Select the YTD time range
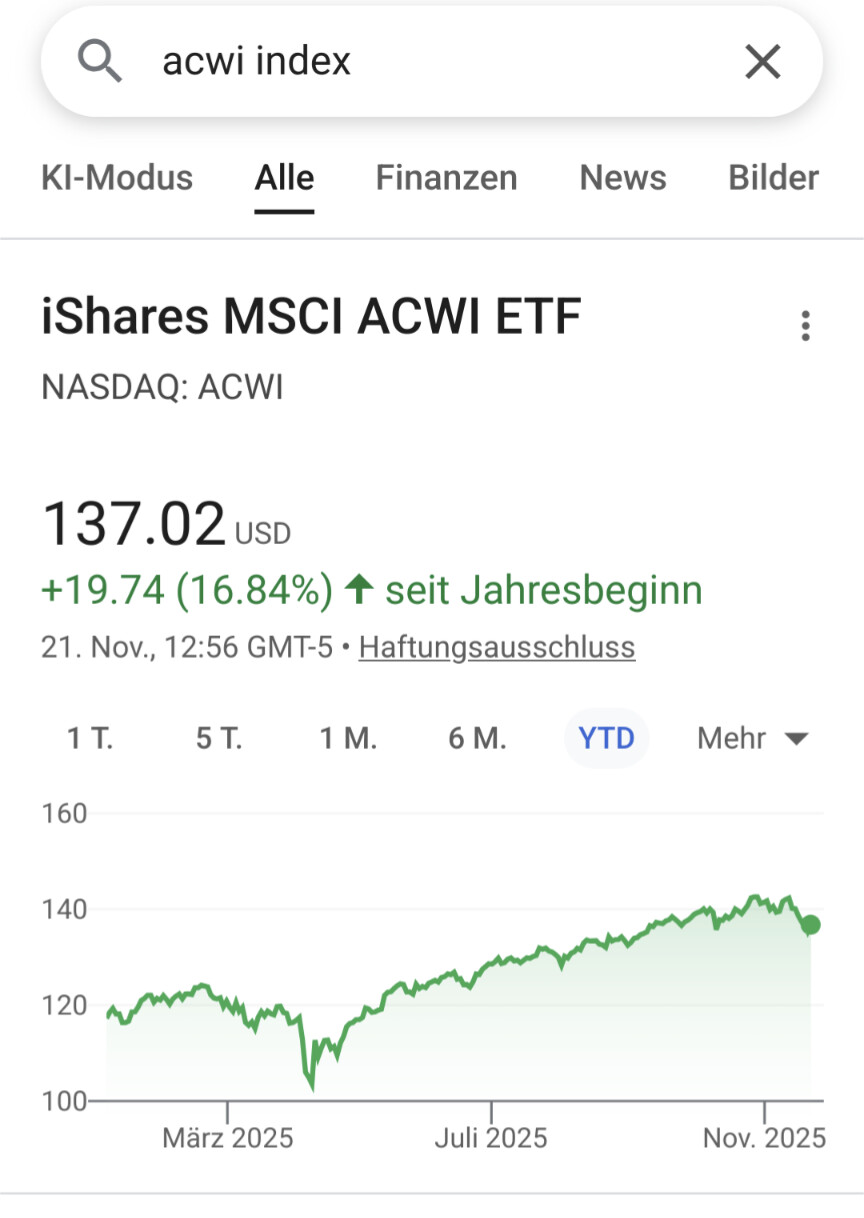 click(607, 739)
